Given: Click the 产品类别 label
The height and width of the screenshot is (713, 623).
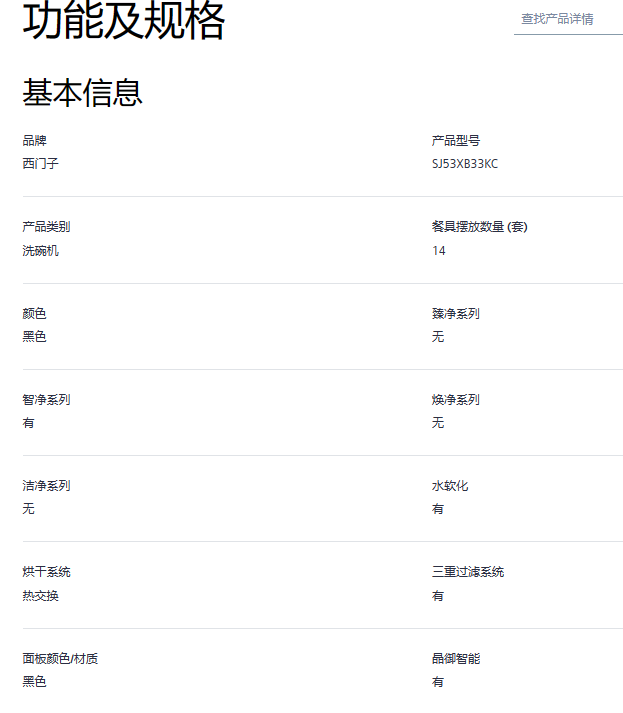Looking at the screenshot, I should pyautogui.click(x=46, y=226).
